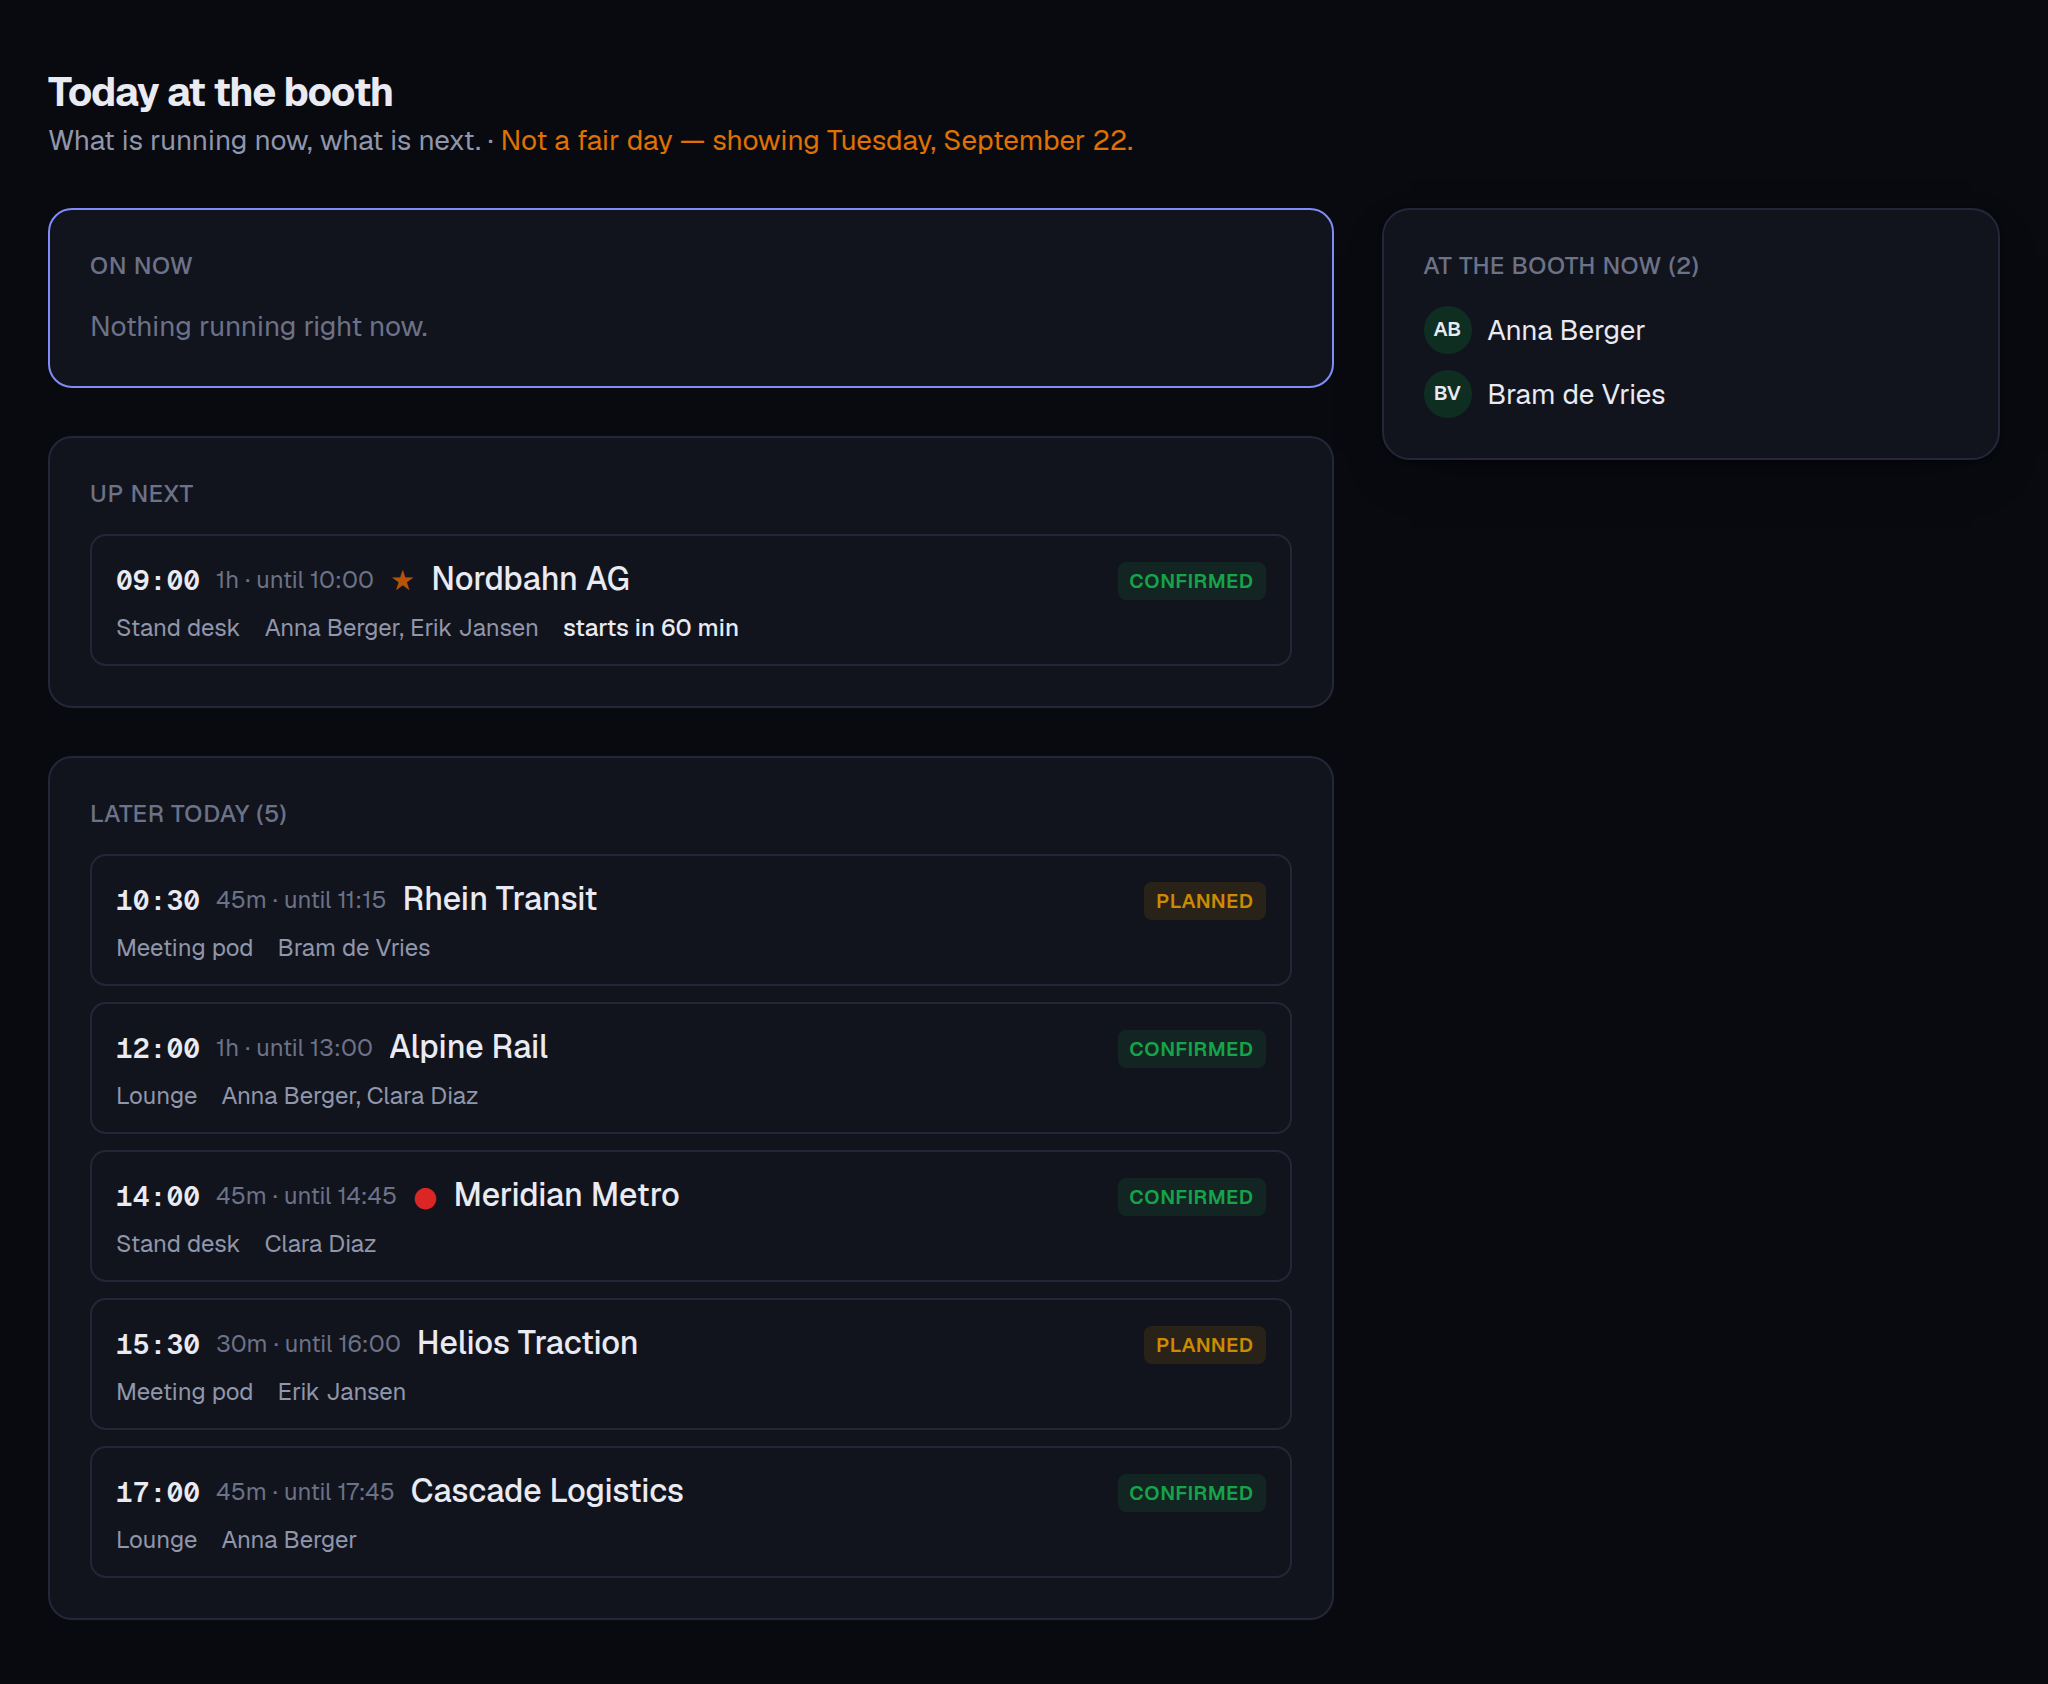Click the PLANNED badge on Rhein Transit

[1204, 901]
